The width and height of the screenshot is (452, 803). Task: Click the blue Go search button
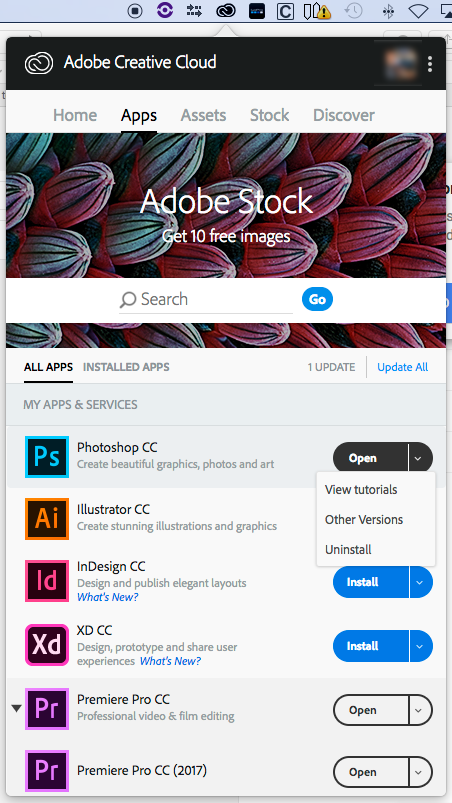click(317, 299)
